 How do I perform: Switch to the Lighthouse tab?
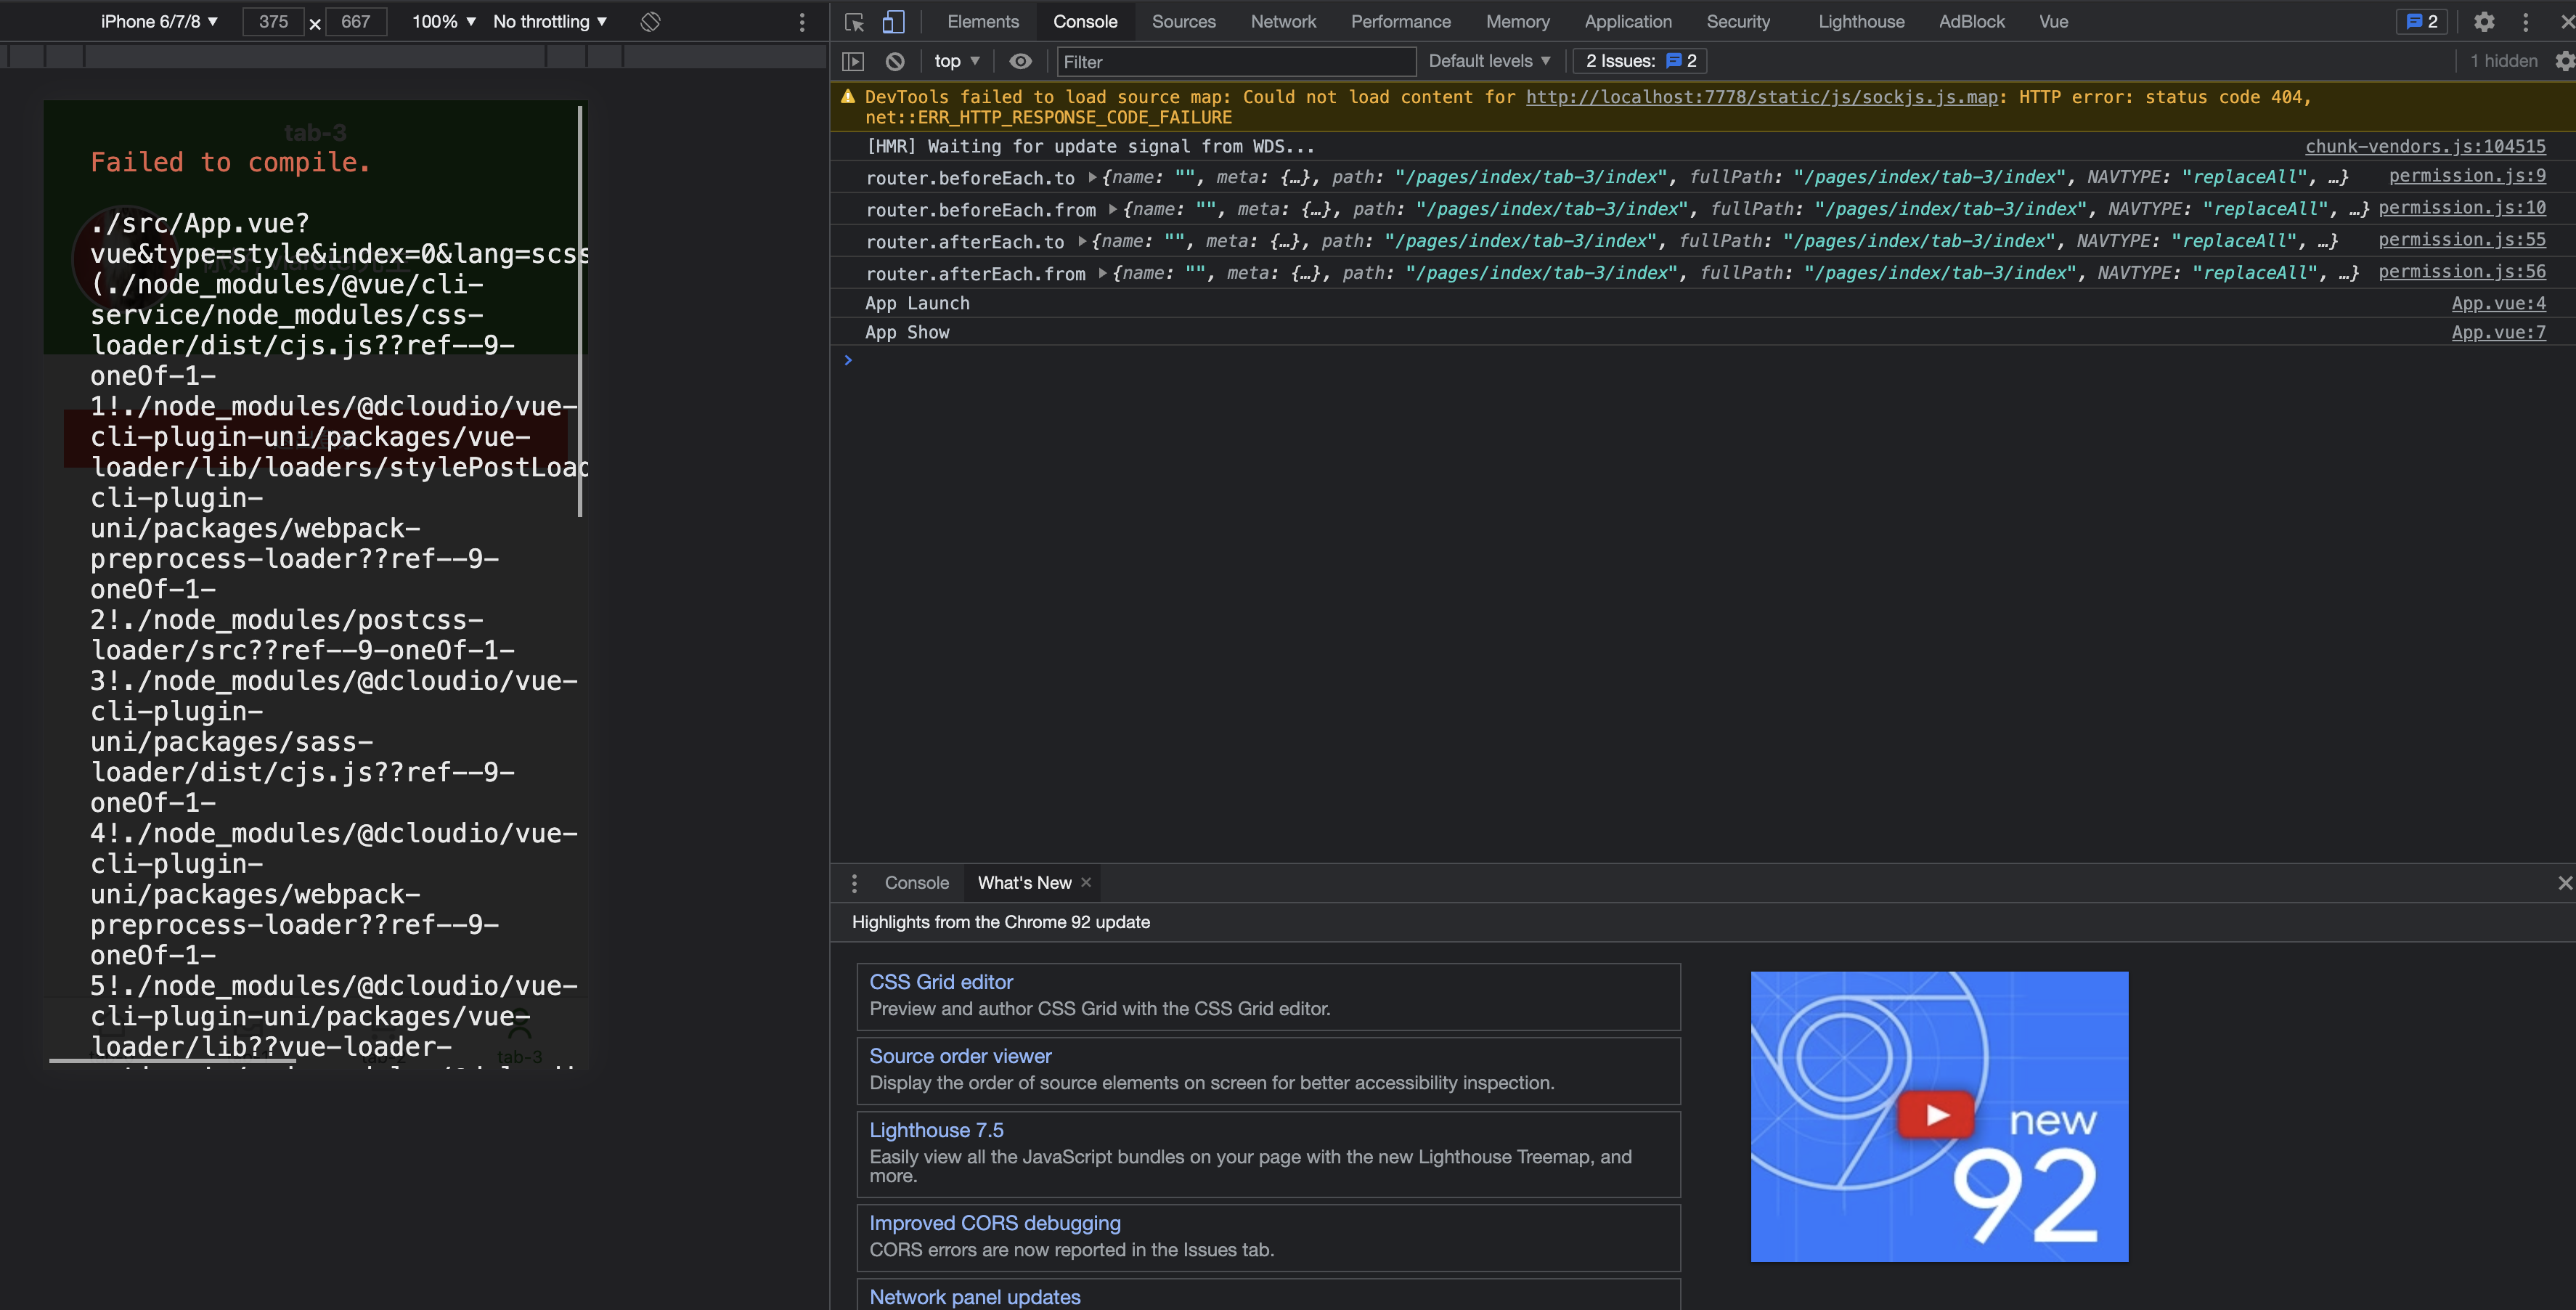coord(1861,22)
